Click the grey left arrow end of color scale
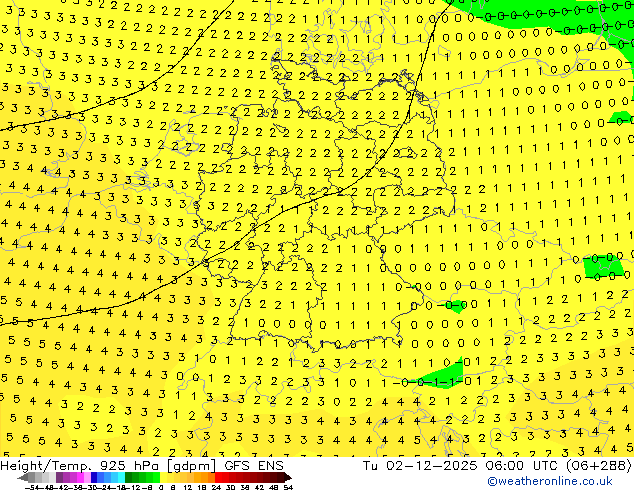This screenshot has width=634, height=490. click(23, 477)
